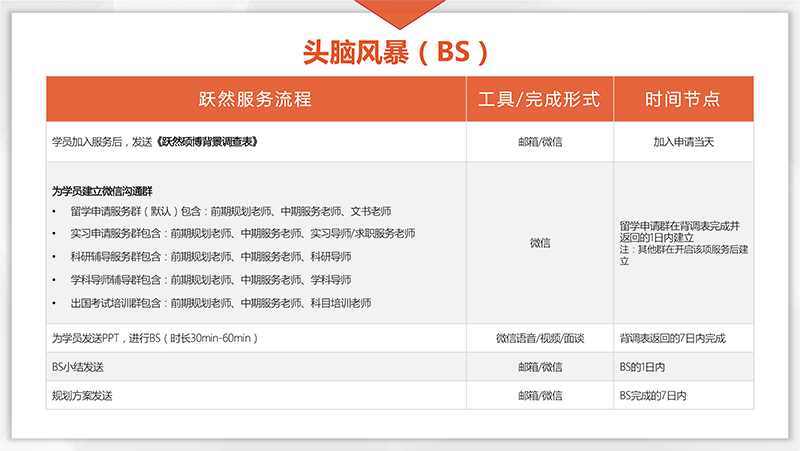The image size is (800, 451).
Task: Click the red downward arrow at top
Action: pyautogui.click(x=400, y=12)
